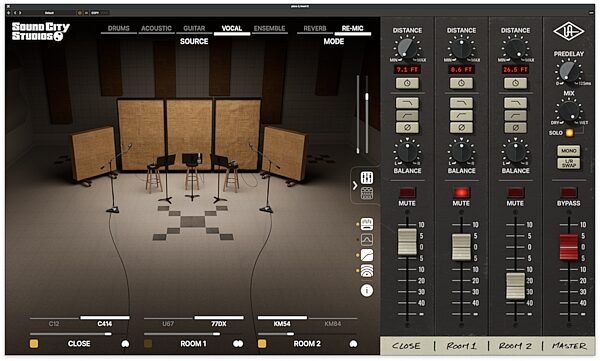Select the ENSEMBLE source tab
This screenshot has height=361, width=600.
coord(269,28)
